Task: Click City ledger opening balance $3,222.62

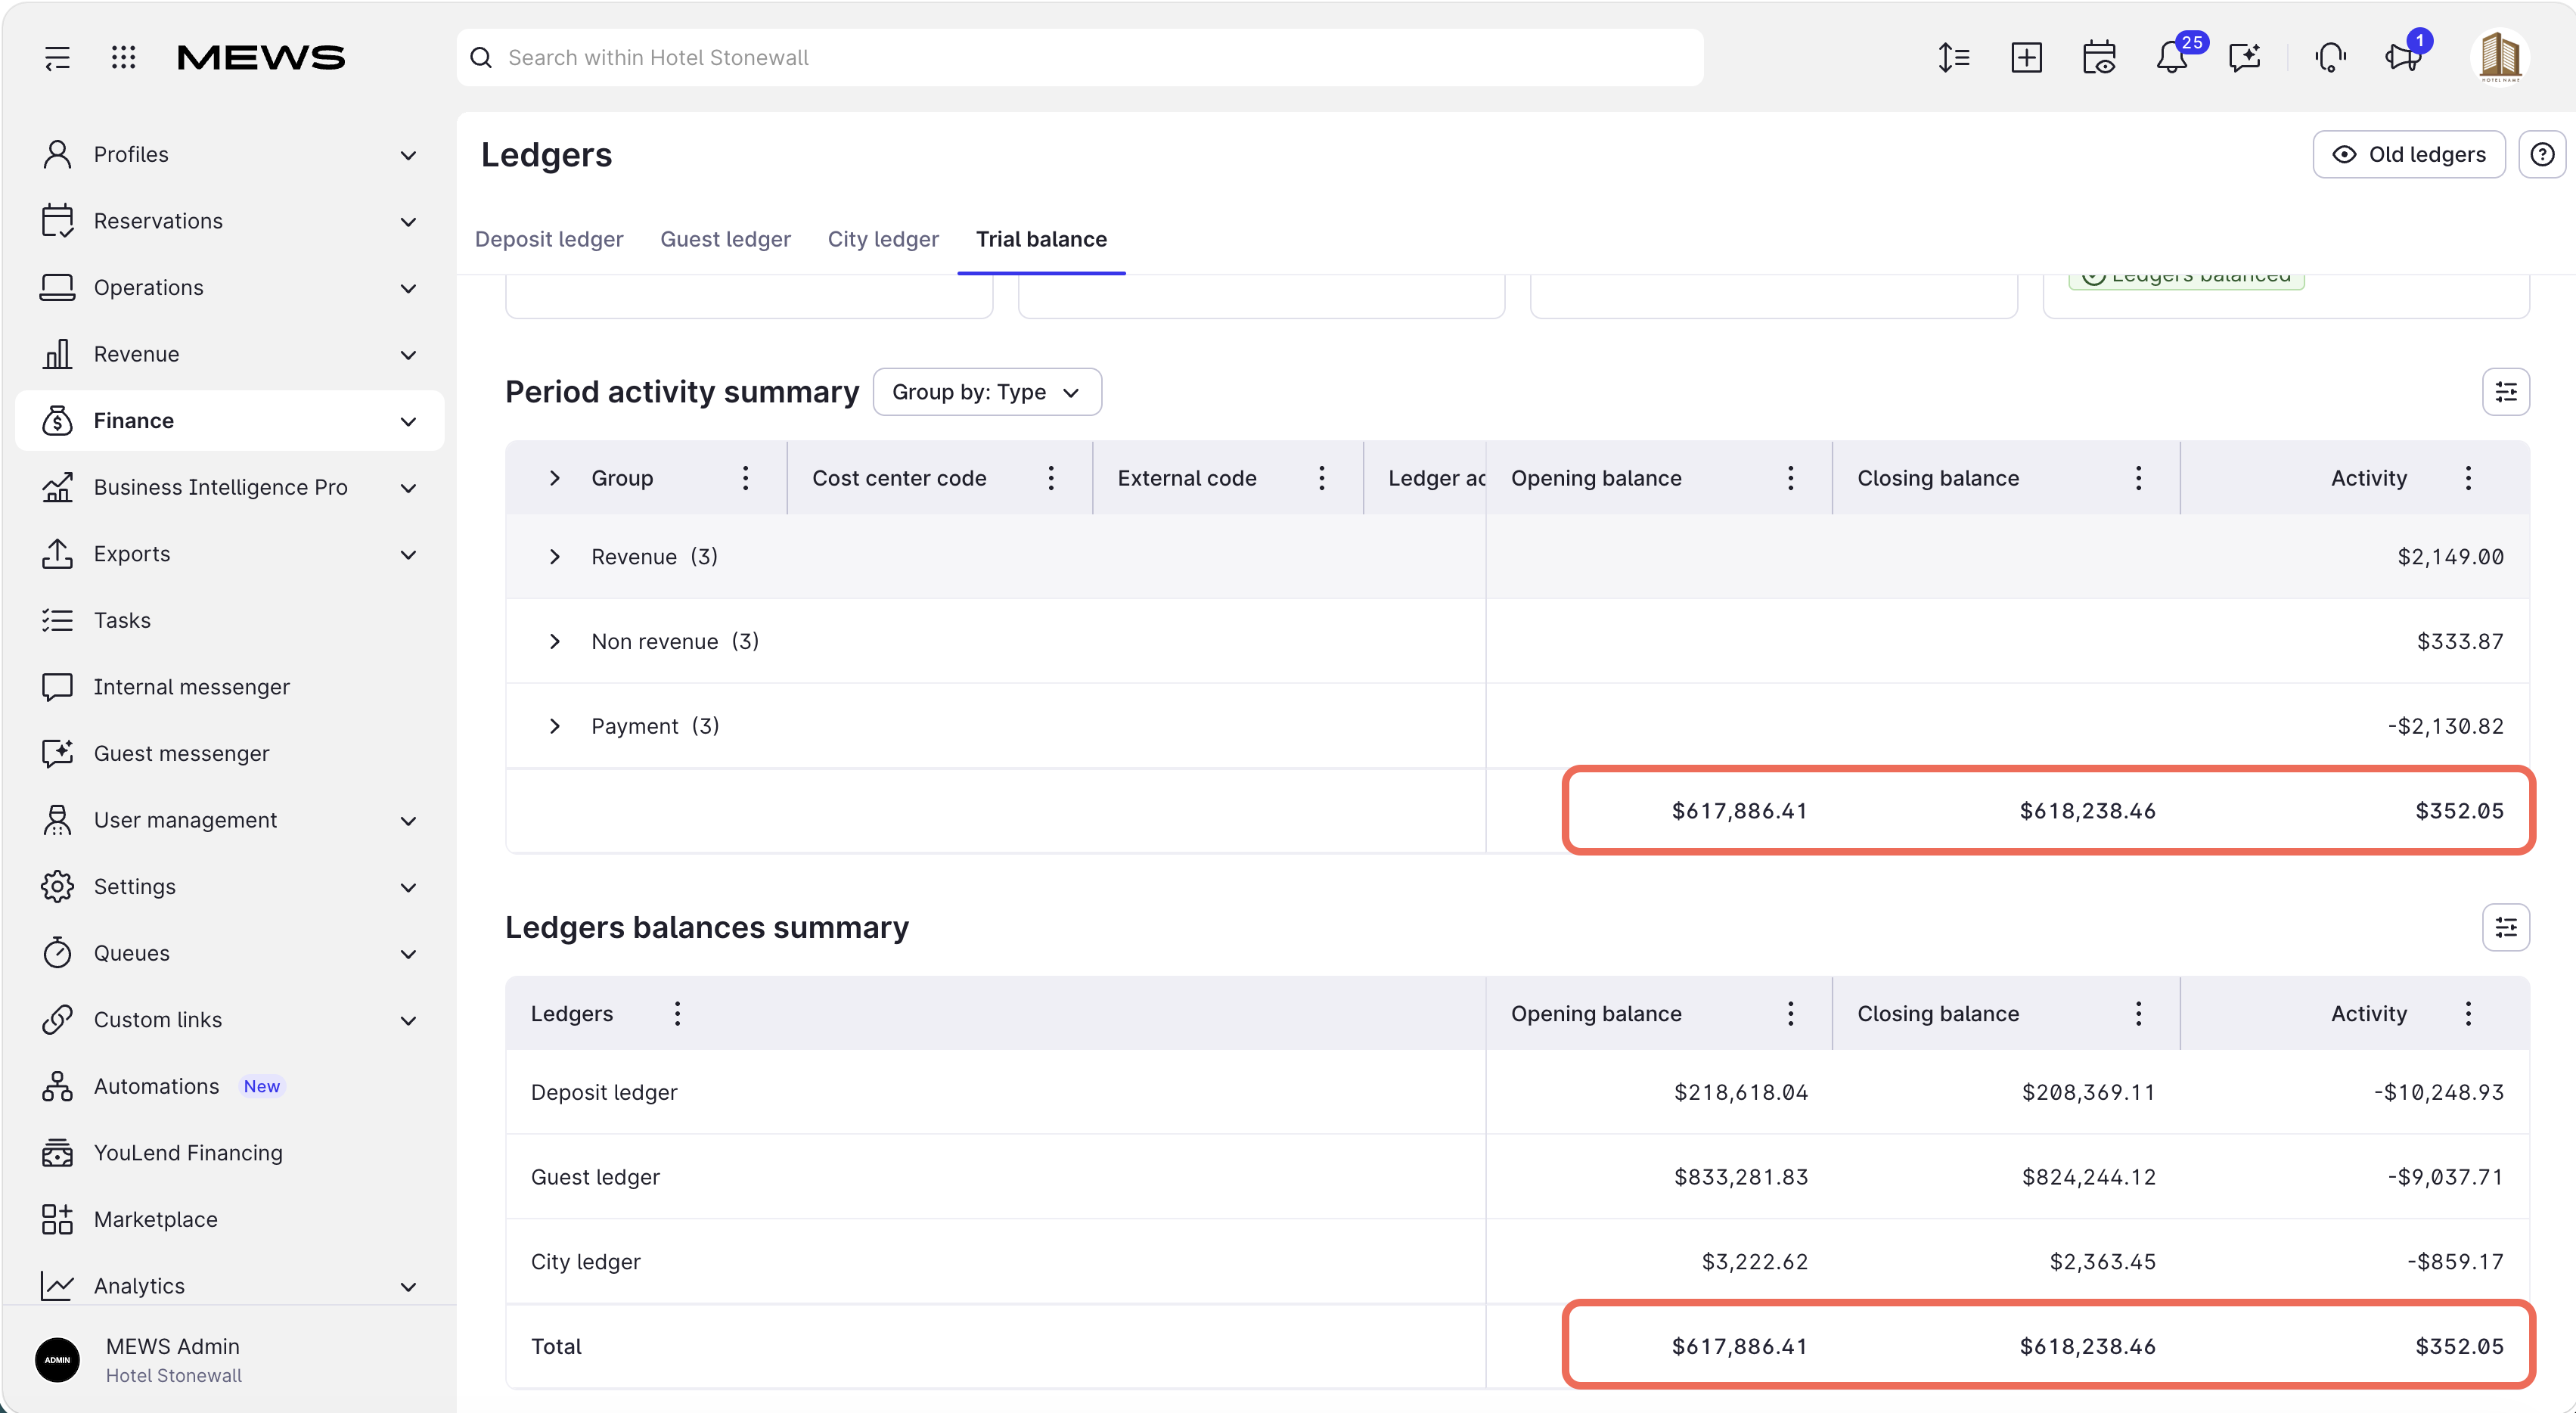Action: point(1755,1262)
